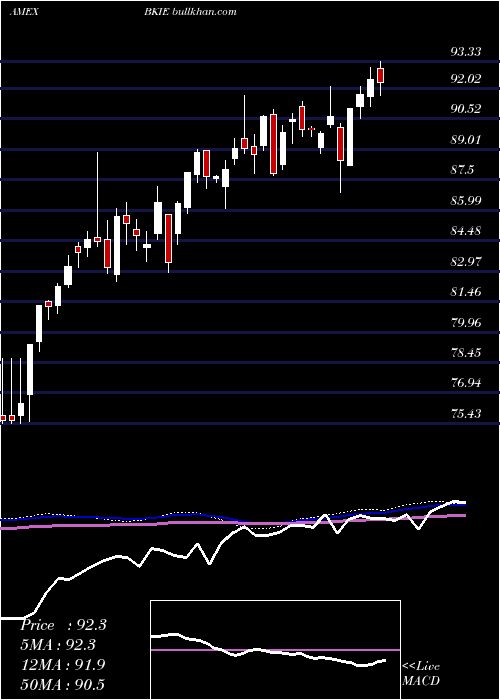500x700 pixels.
Task: Select the 89.01 price axis label
Action: point(466,140)
